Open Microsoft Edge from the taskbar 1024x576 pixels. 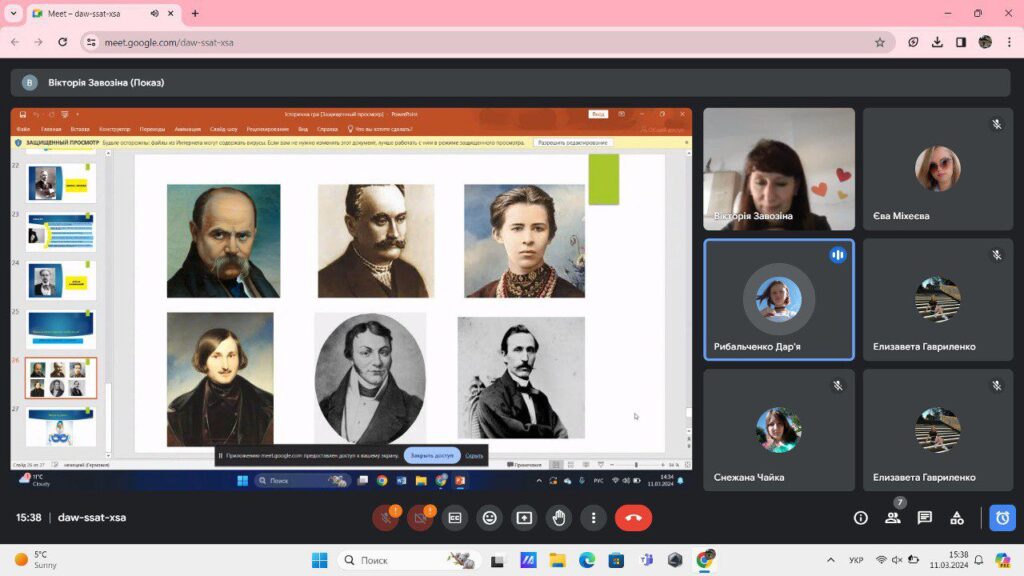(586, 560)
